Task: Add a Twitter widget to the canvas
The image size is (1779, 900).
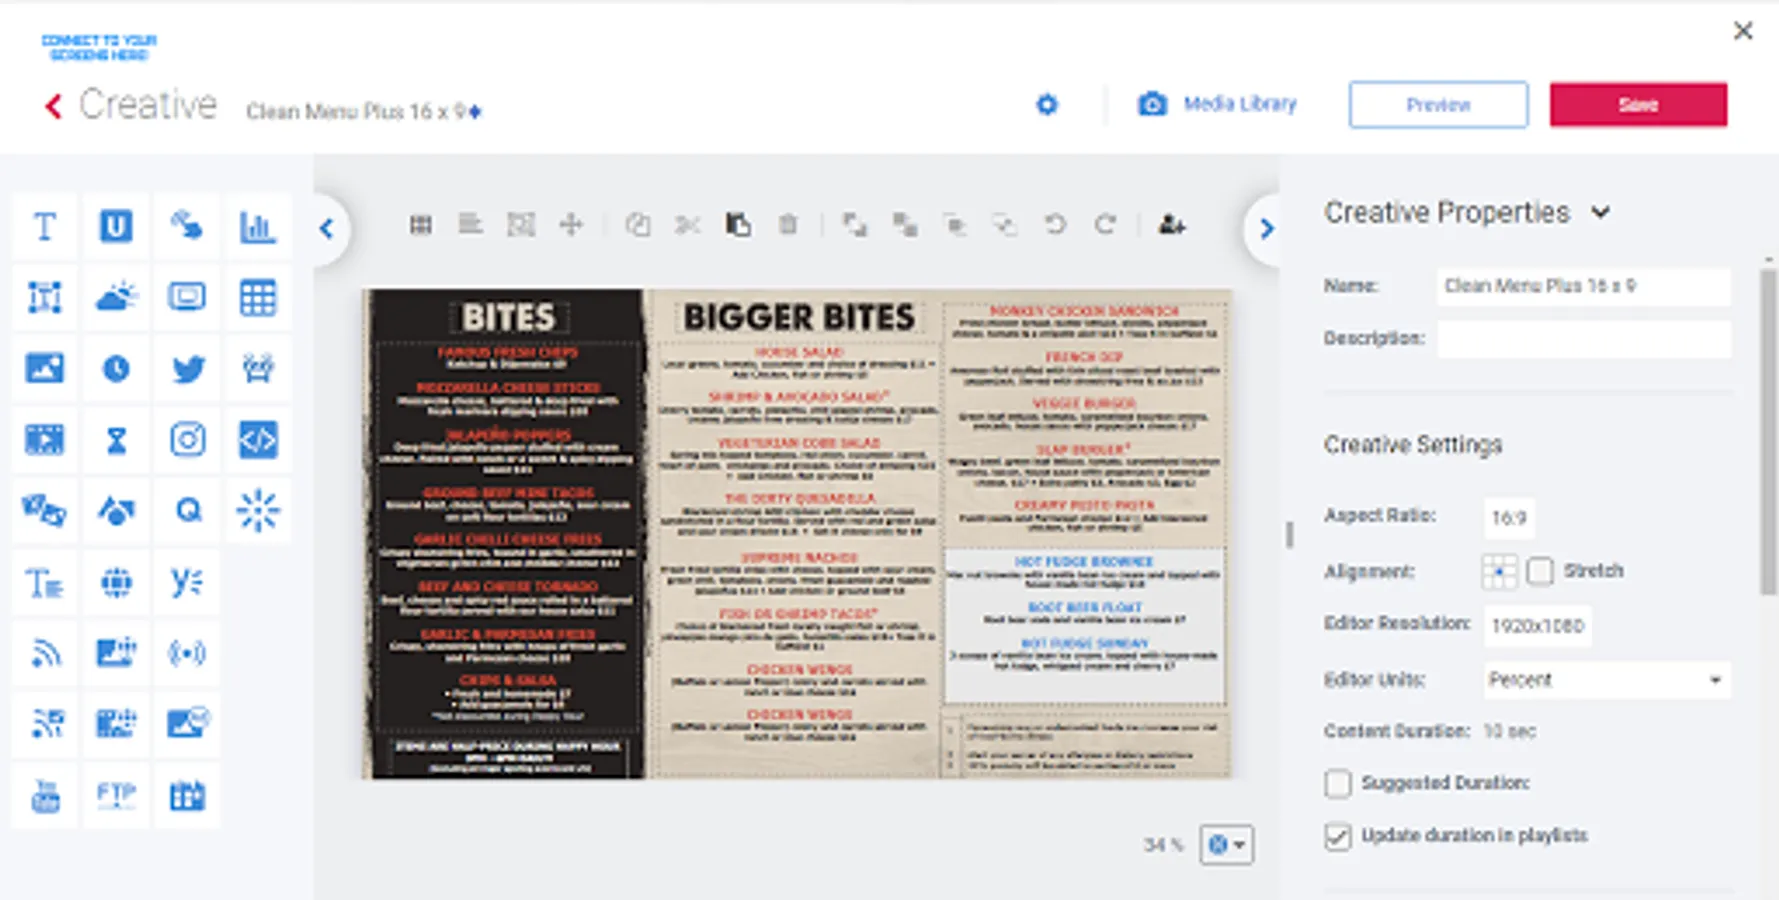Action: [x=186, y=367]
